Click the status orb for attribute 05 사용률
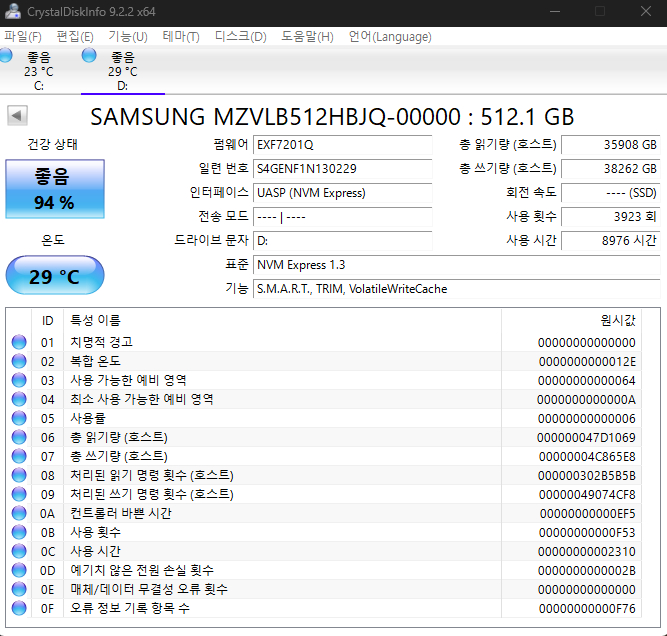This screenshot has width=667, height=636. pos(19,418)
